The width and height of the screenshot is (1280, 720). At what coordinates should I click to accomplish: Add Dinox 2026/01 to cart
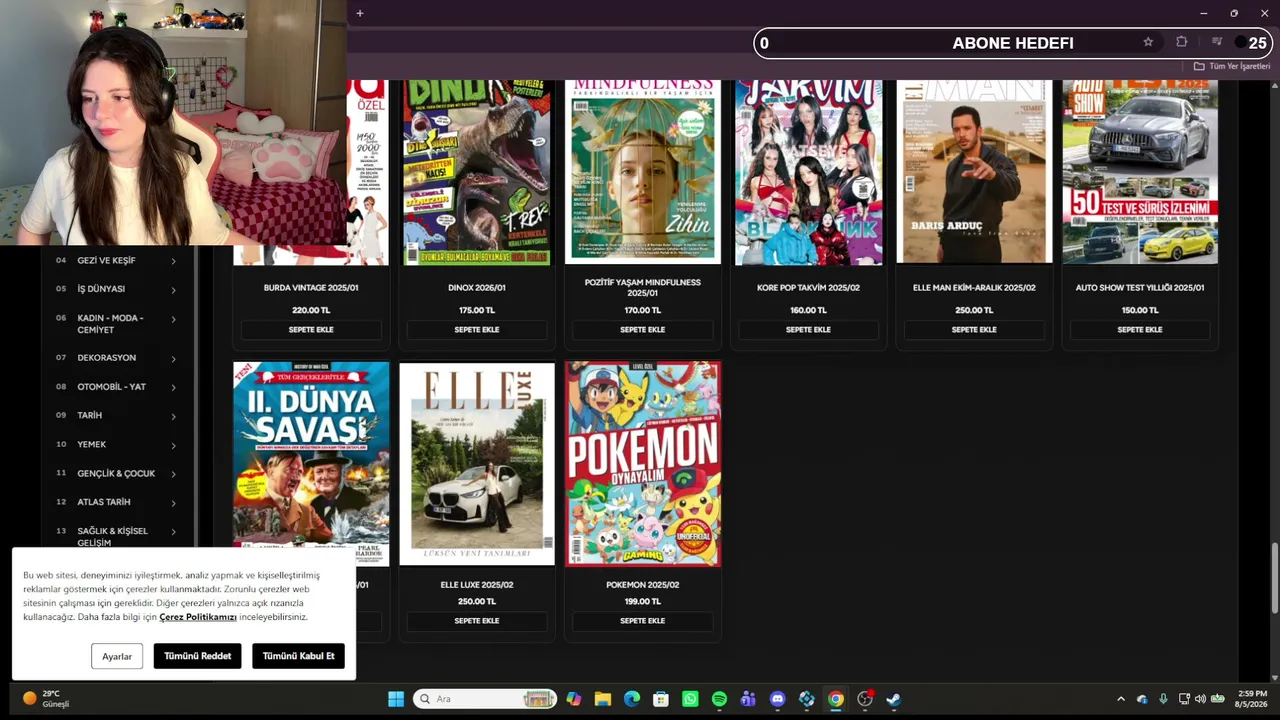[477, 330]
